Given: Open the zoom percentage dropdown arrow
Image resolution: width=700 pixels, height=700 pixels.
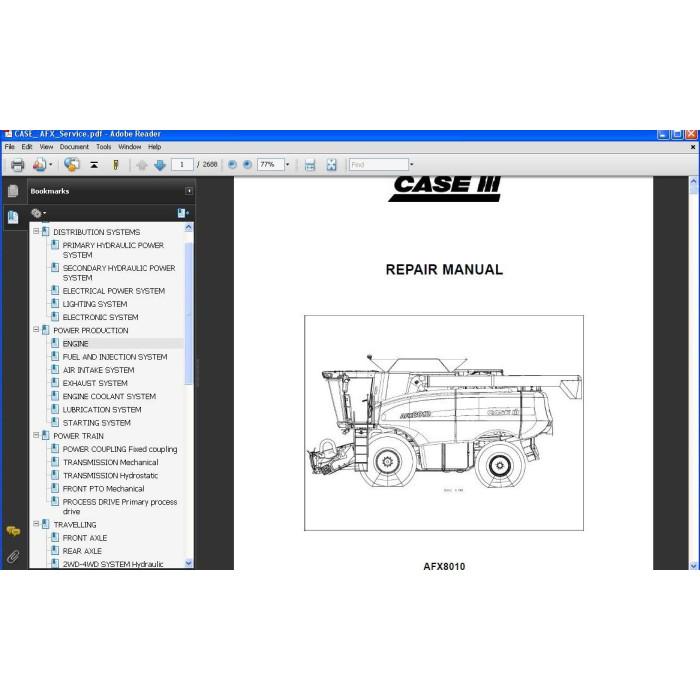Looking at the screenshot, I should [287, 165].
